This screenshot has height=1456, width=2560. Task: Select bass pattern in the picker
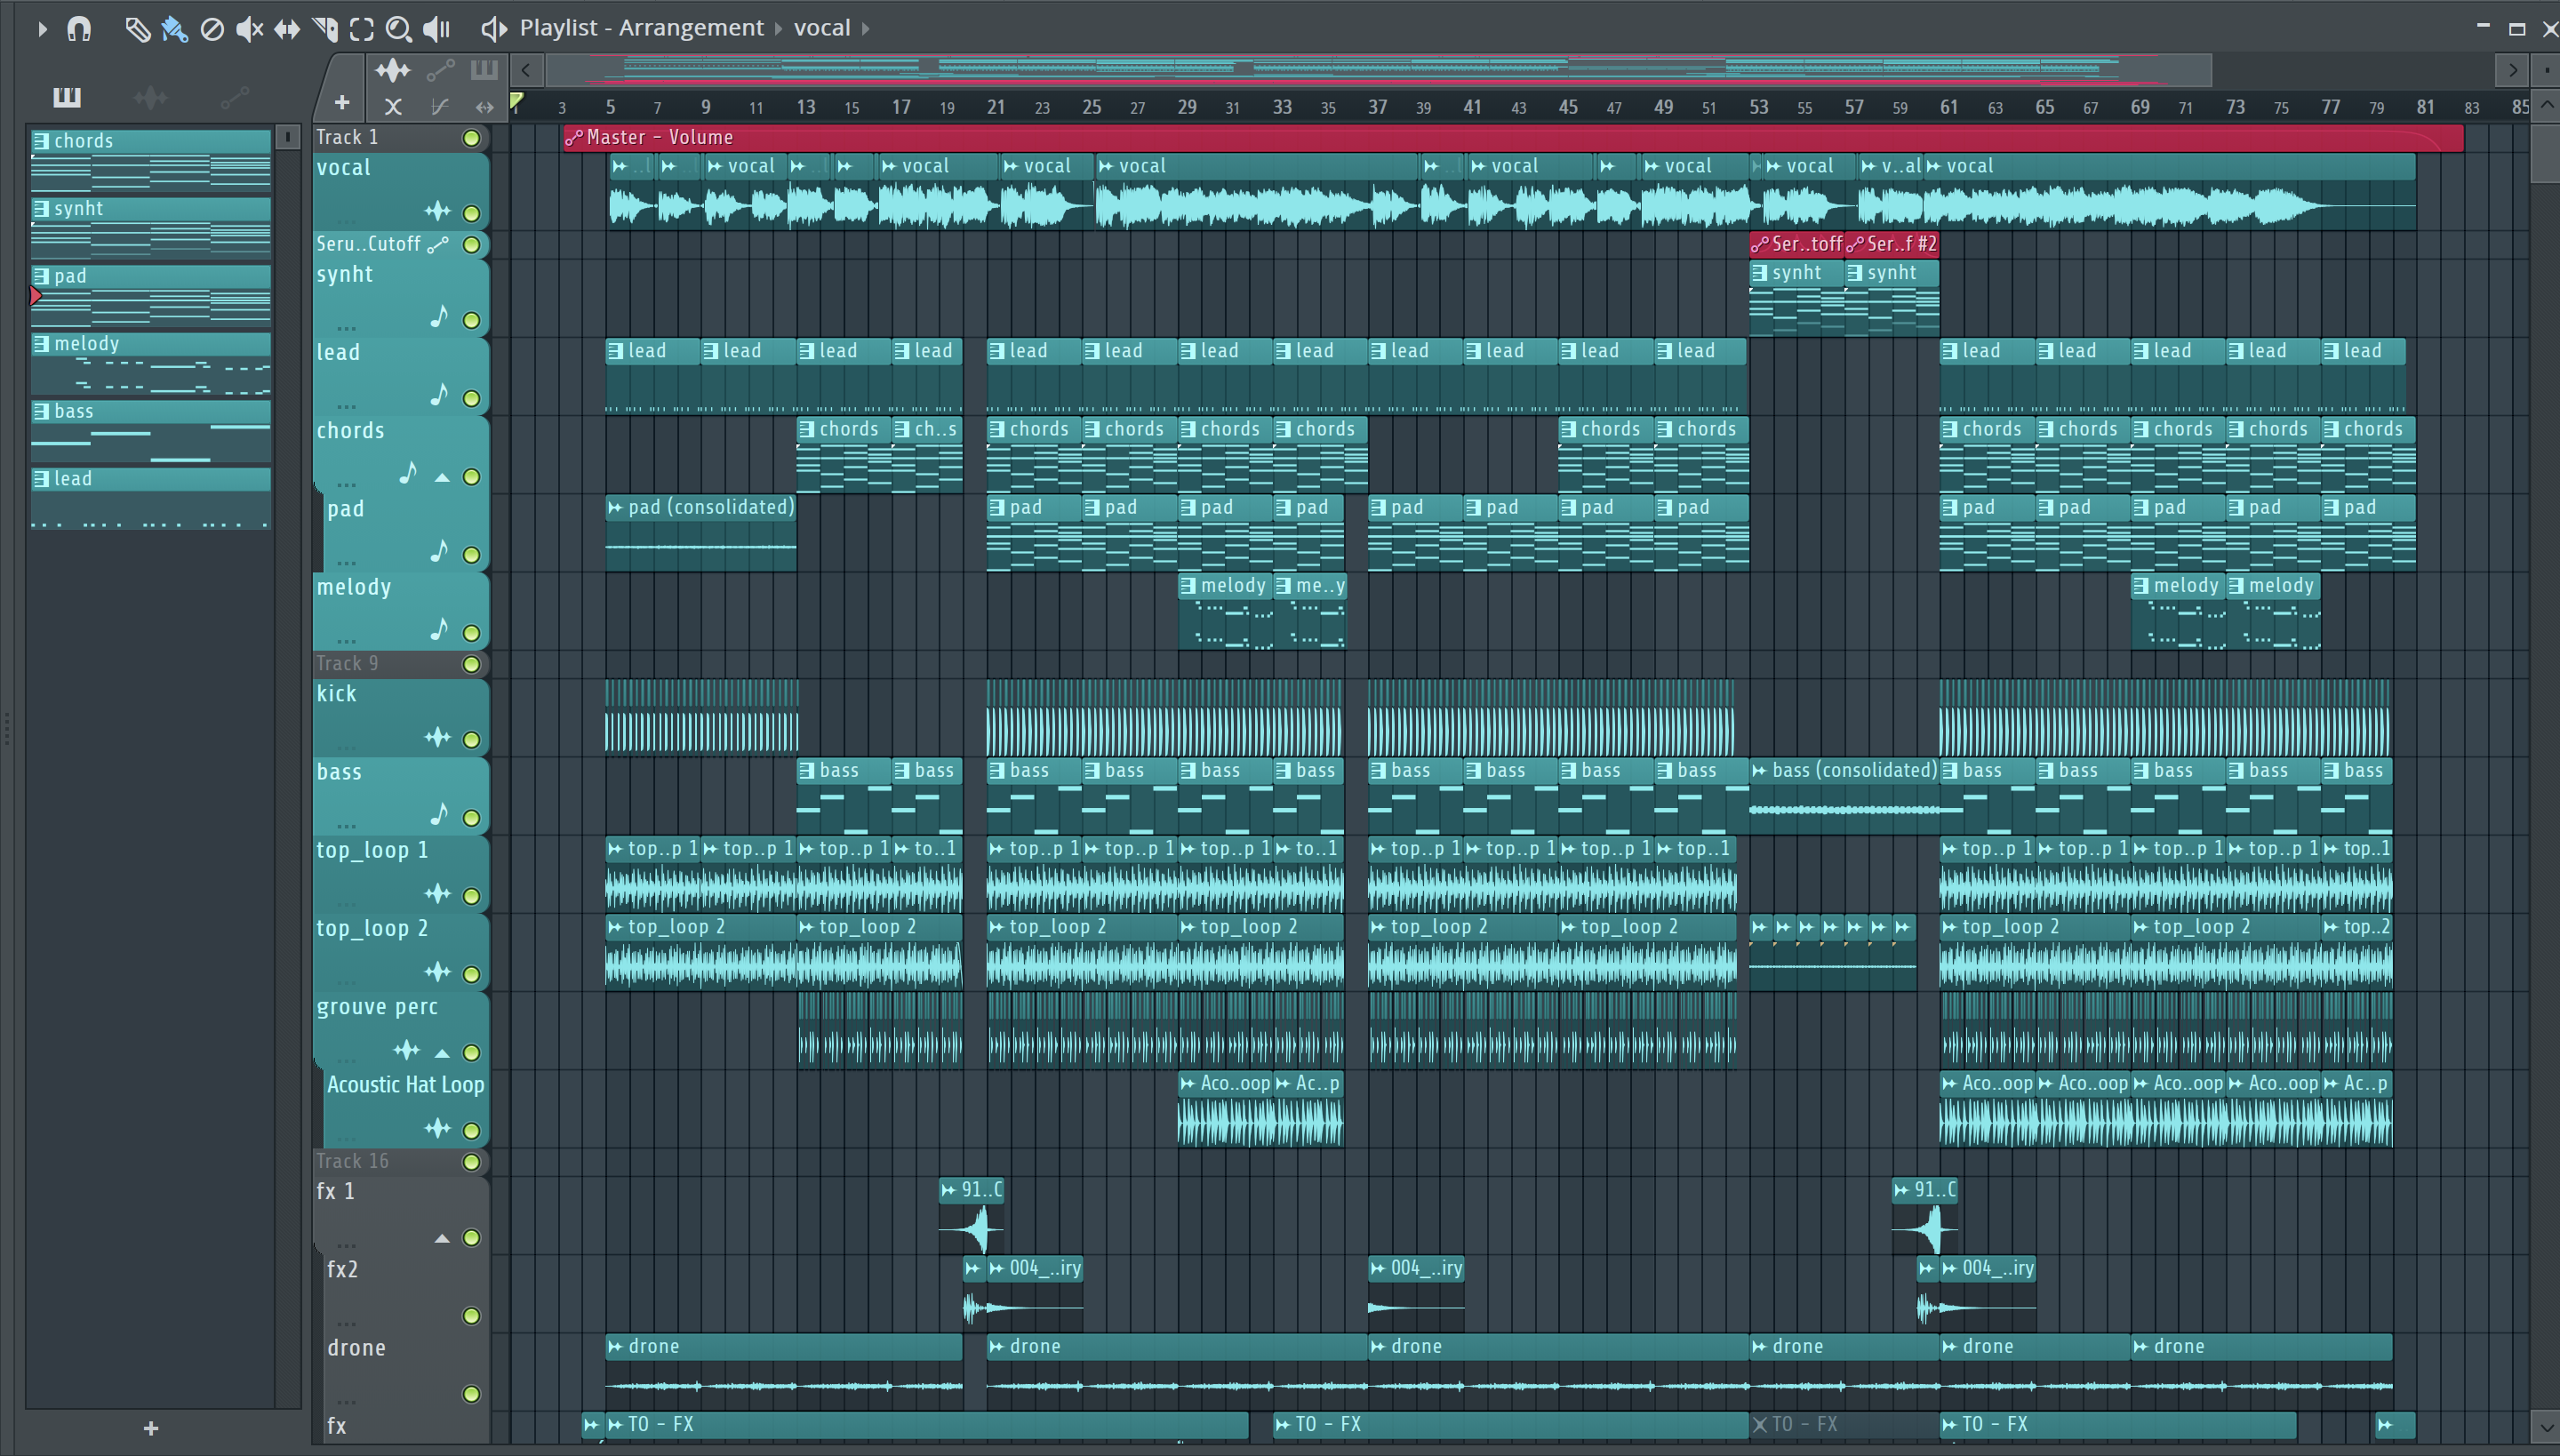pyautogui.click(x=151, y=430)
